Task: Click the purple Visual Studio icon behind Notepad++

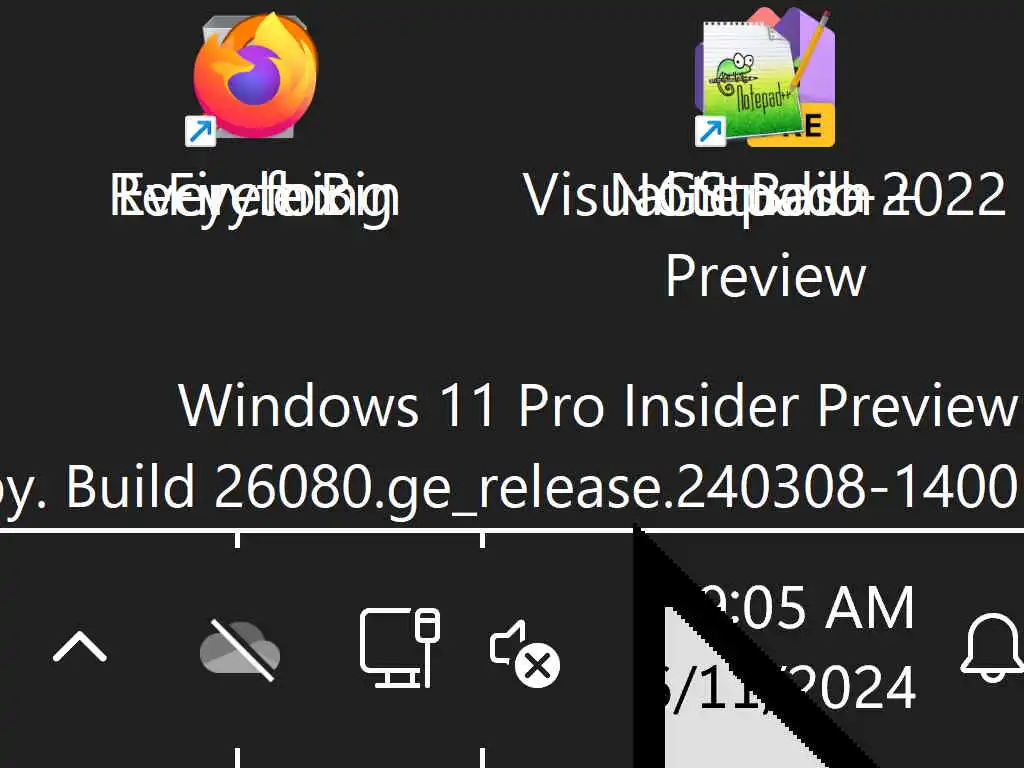Action: point(814,51)
